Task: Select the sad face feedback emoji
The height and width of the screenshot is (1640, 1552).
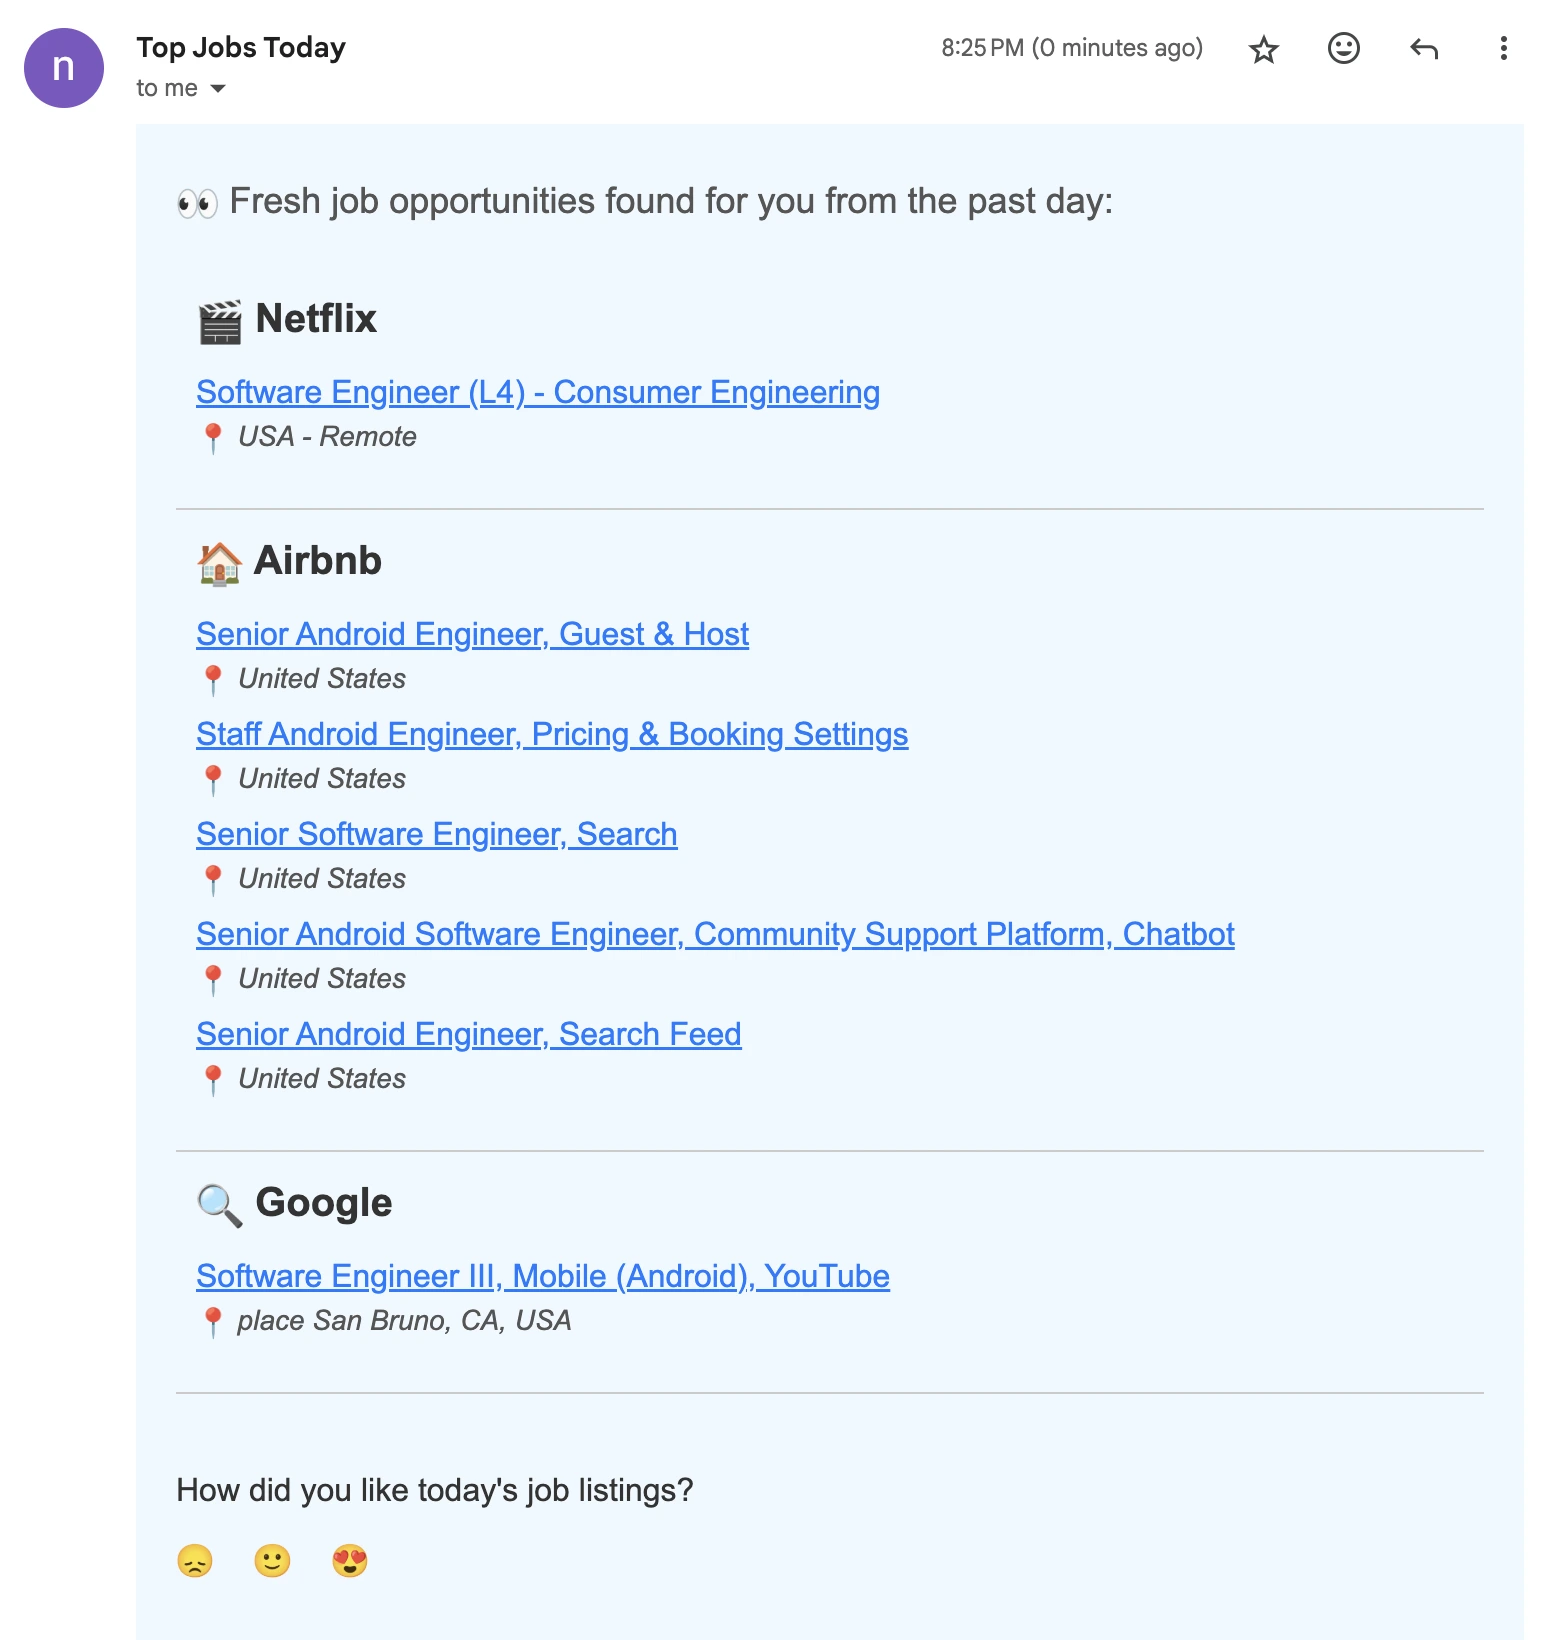Action: (x=196, y=1560)
